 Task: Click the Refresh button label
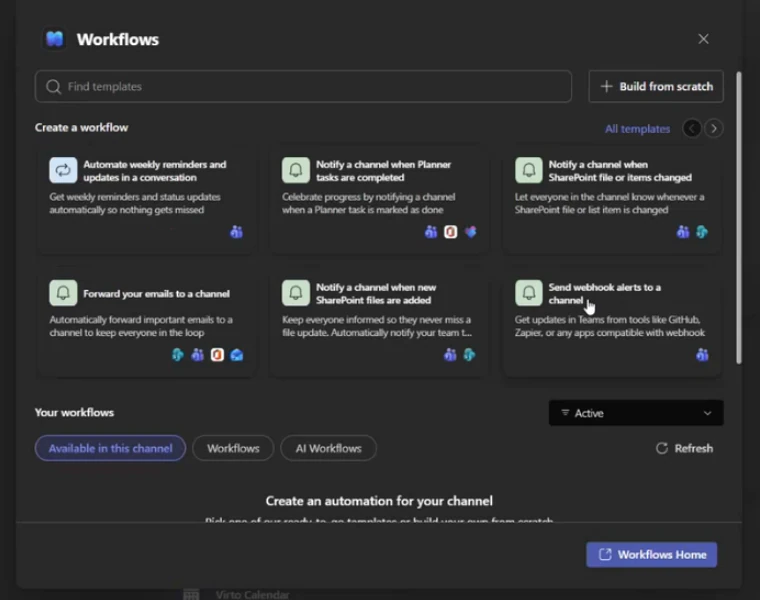pos(694,448)
